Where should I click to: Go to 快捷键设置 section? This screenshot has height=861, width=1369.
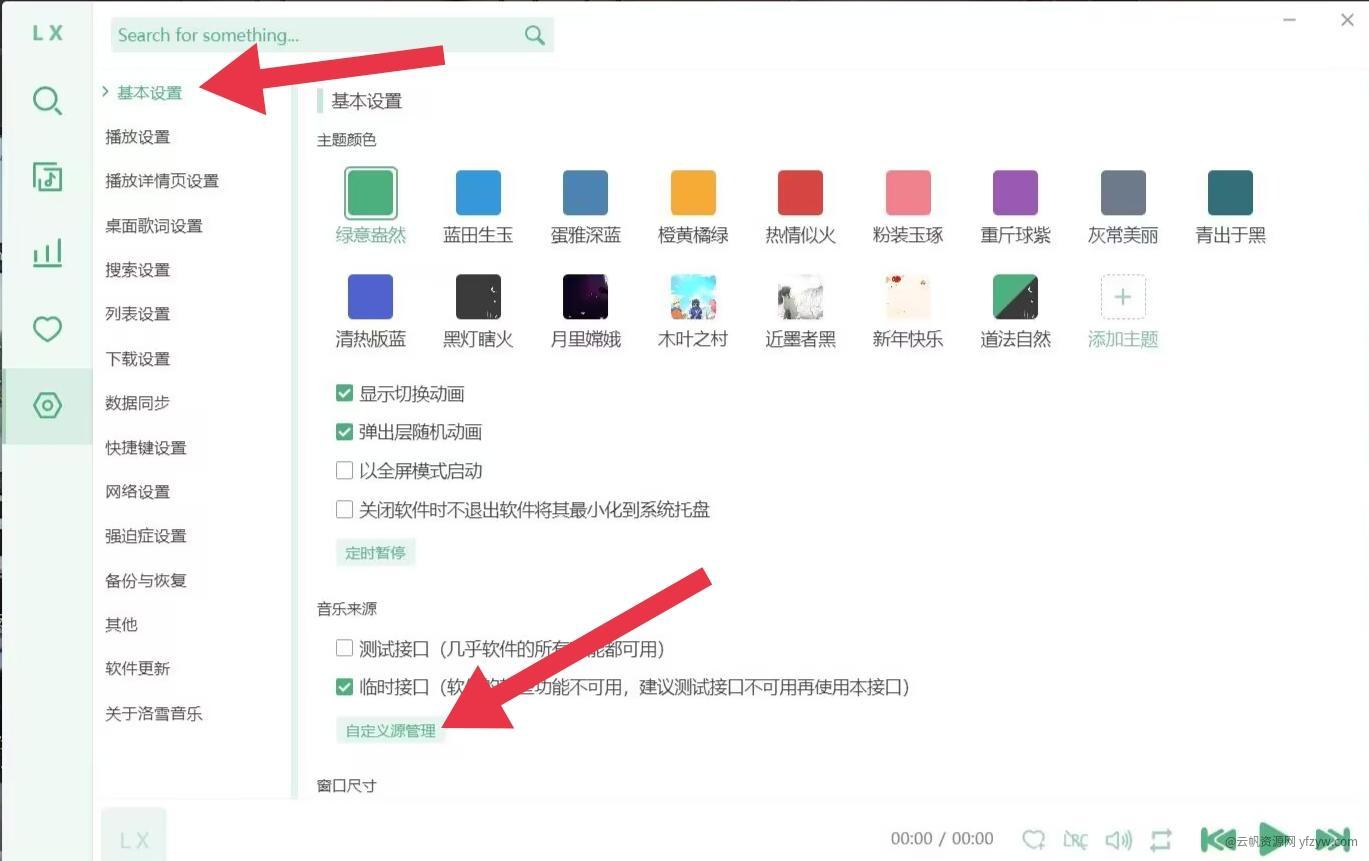(x=146, y=447)
